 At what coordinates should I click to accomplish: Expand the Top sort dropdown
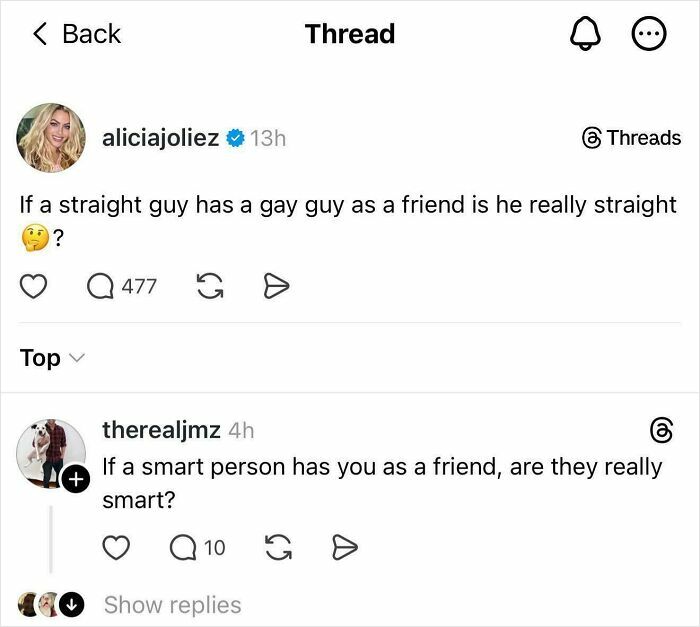point(52,358)
